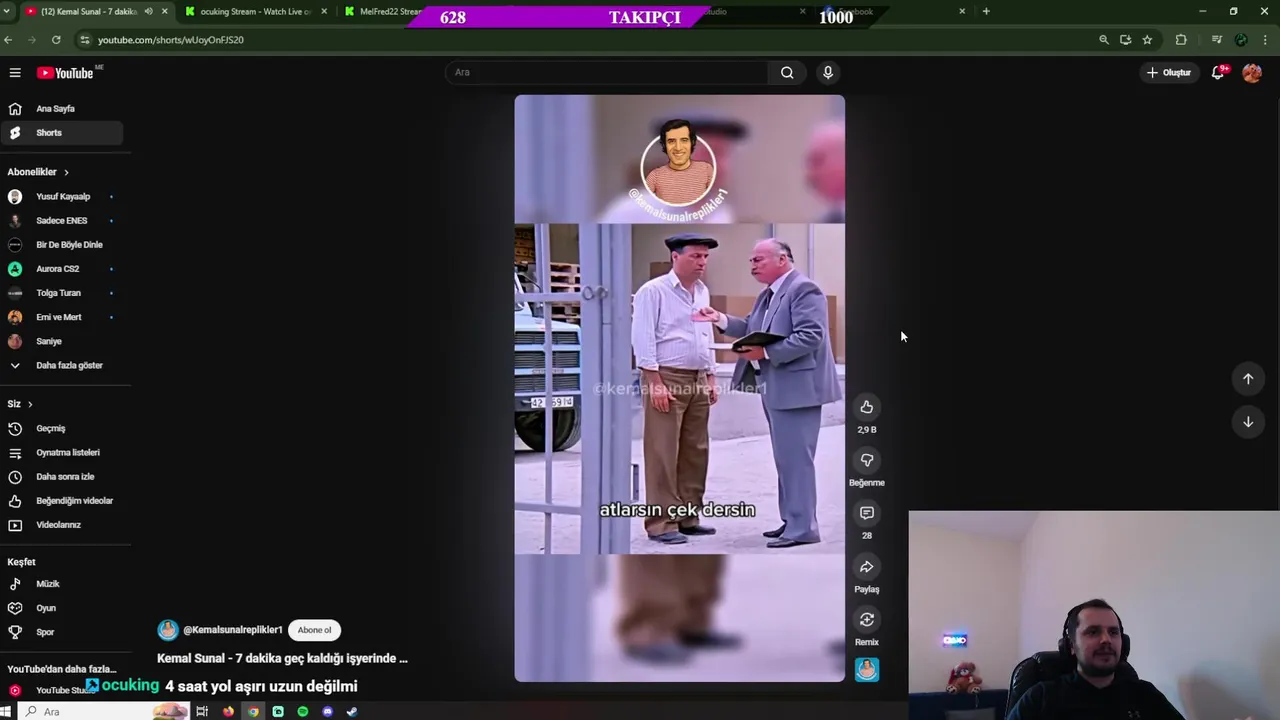The width and height of the screenshot is (1280, 720).
Task: Go to the YouTube logo home link
Action: (65, 73)
